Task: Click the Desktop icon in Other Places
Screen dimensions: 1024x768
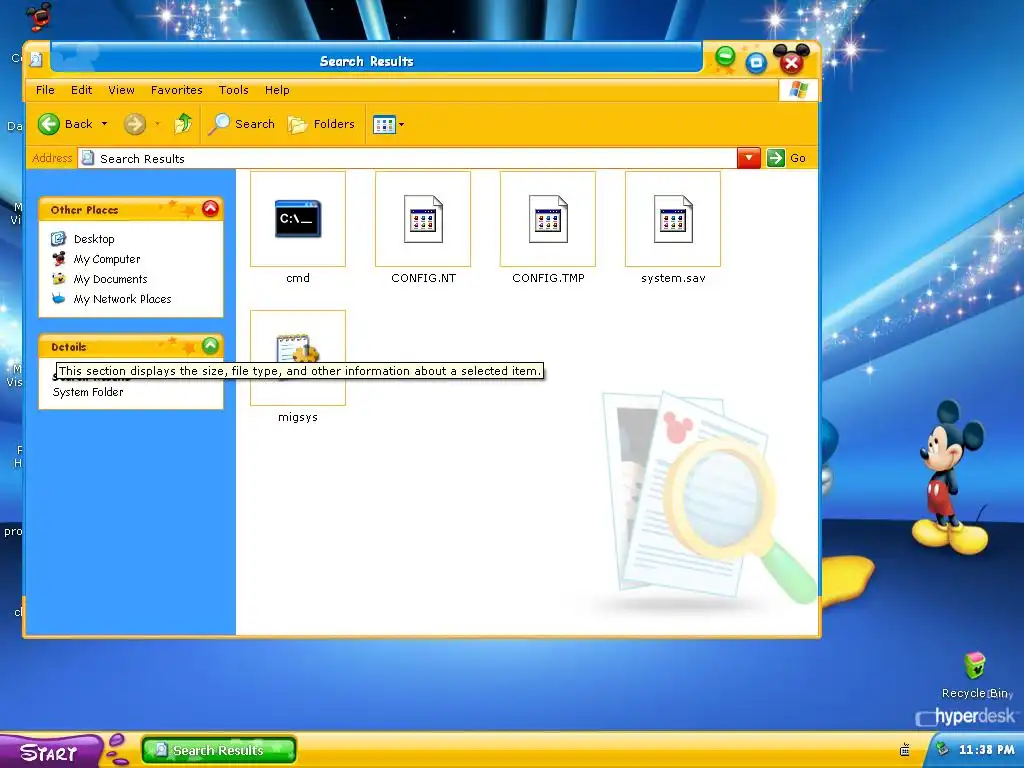Action: click(59, 238)
